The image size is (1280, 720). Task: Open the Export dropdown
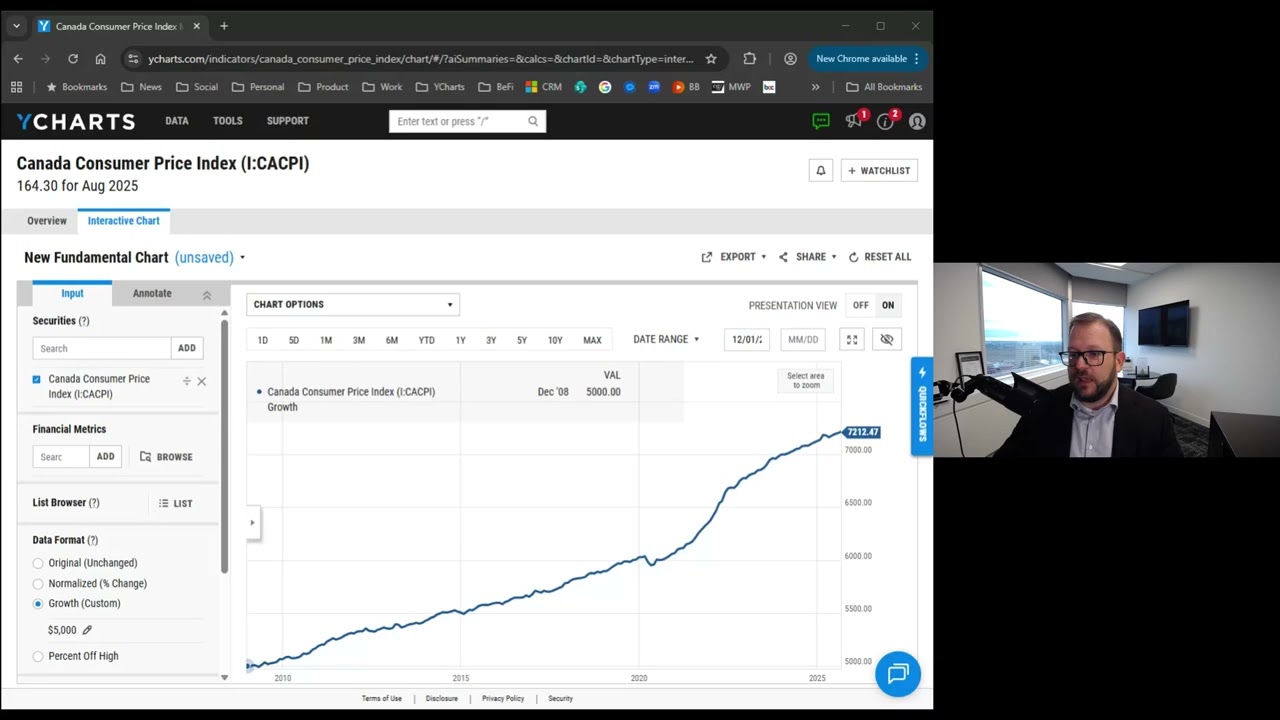tap(734, 257)
